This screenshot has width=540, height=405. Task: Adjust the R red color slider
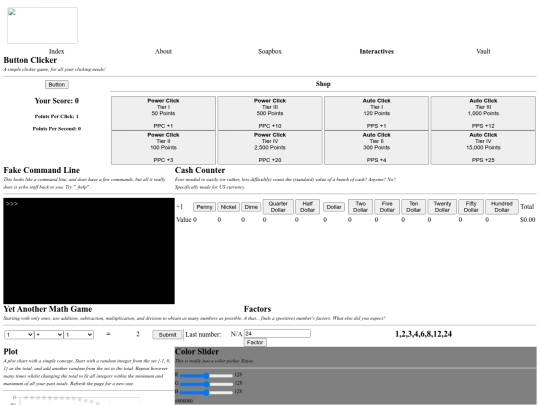click(206, 375)
